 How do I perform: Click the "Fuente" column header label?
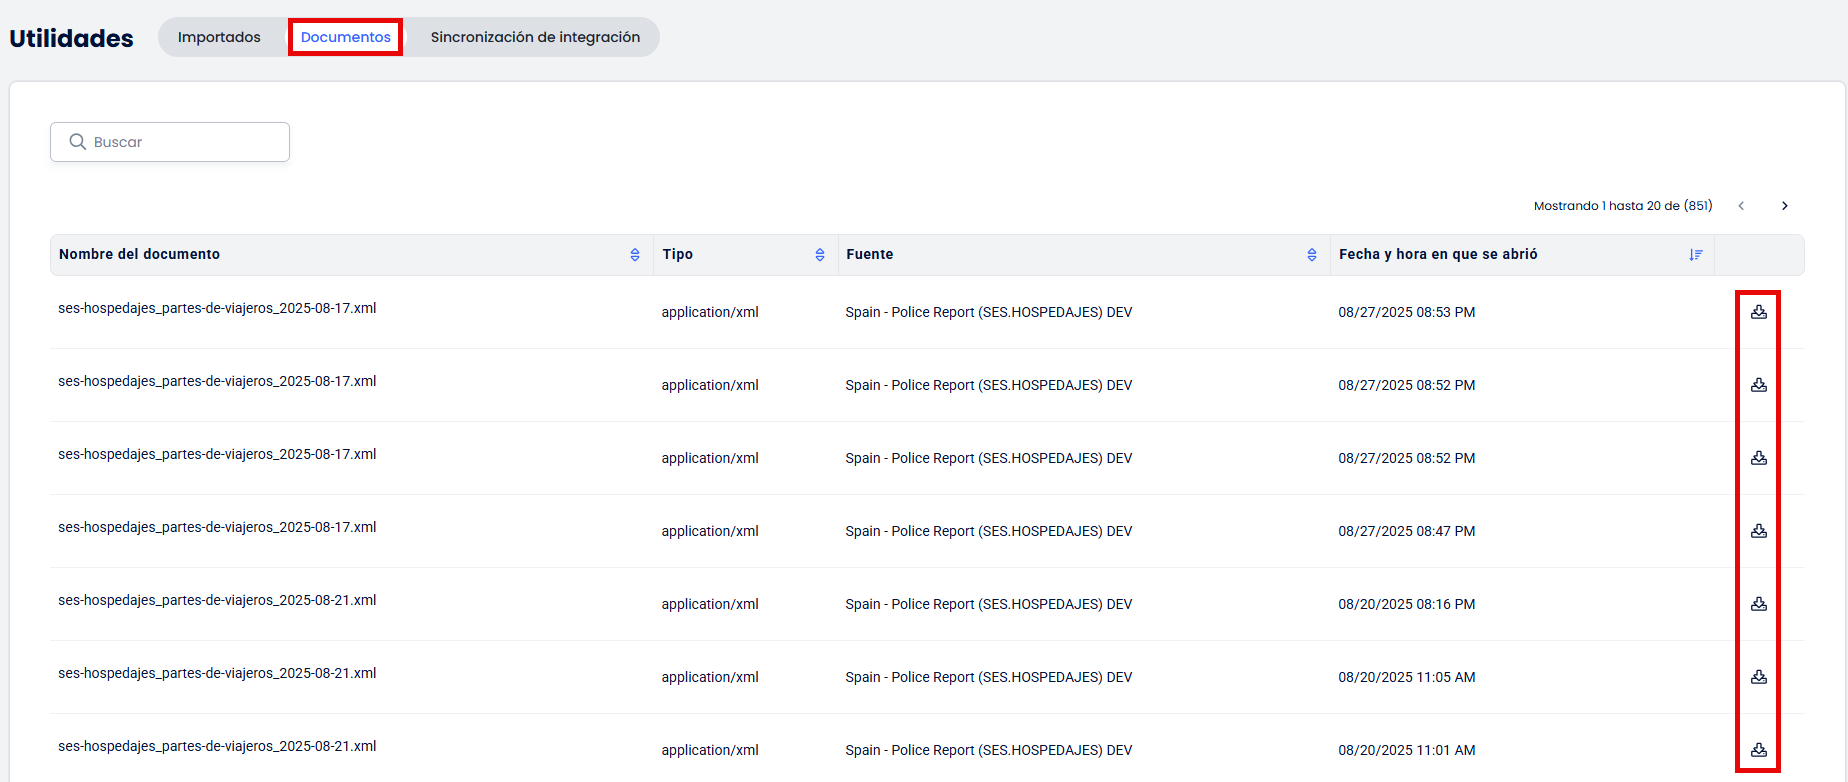tap(870, 254)
